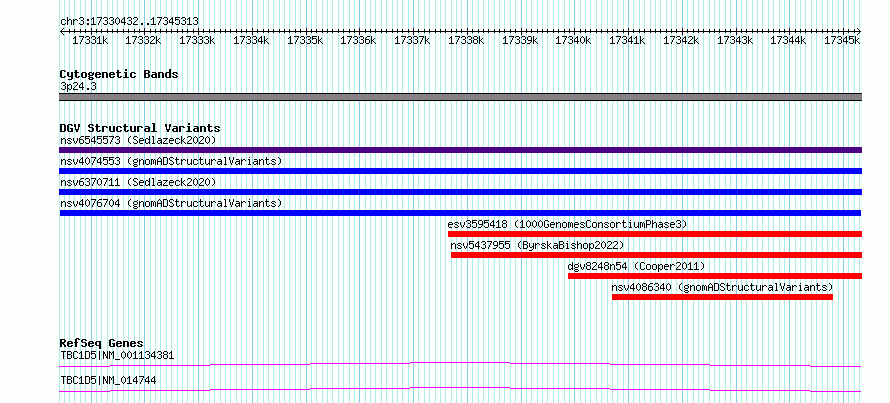Select the nsv5437955 red variant bar
This screenshot has height=403, width=890.
tap(657, 255)
